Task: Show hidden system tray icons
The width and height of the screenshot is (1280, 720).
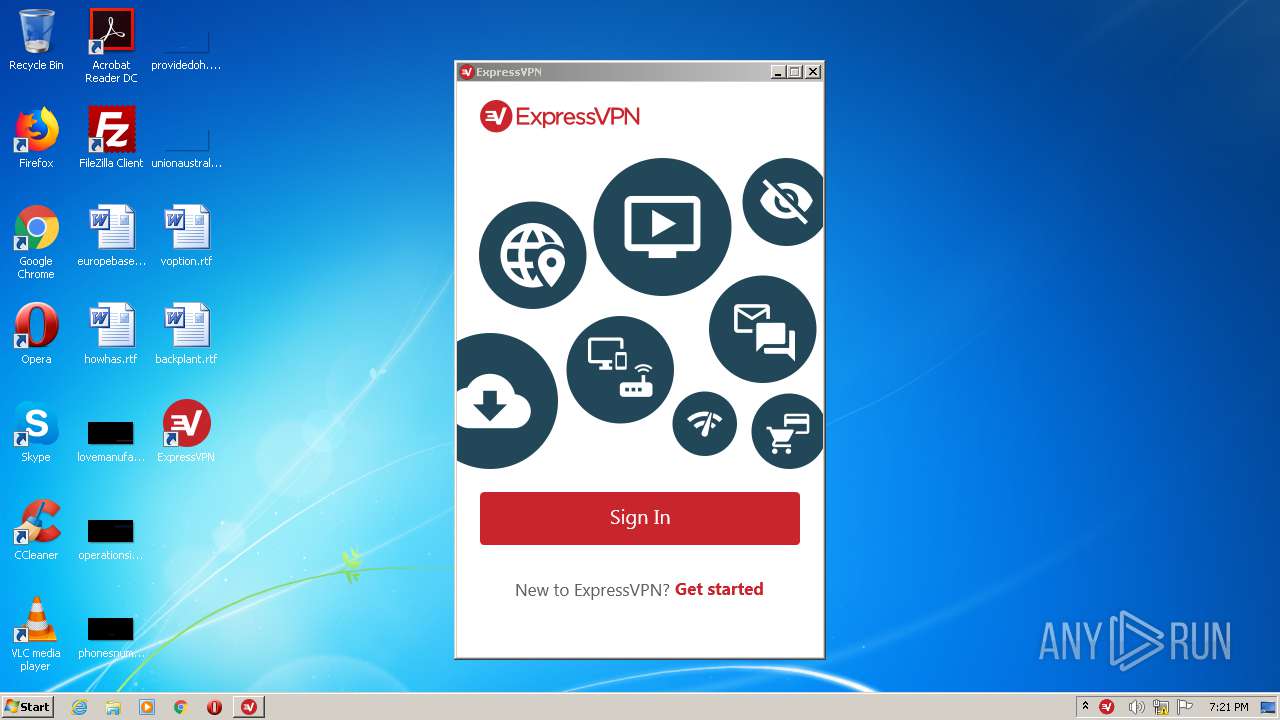Action: (1085, 707)
